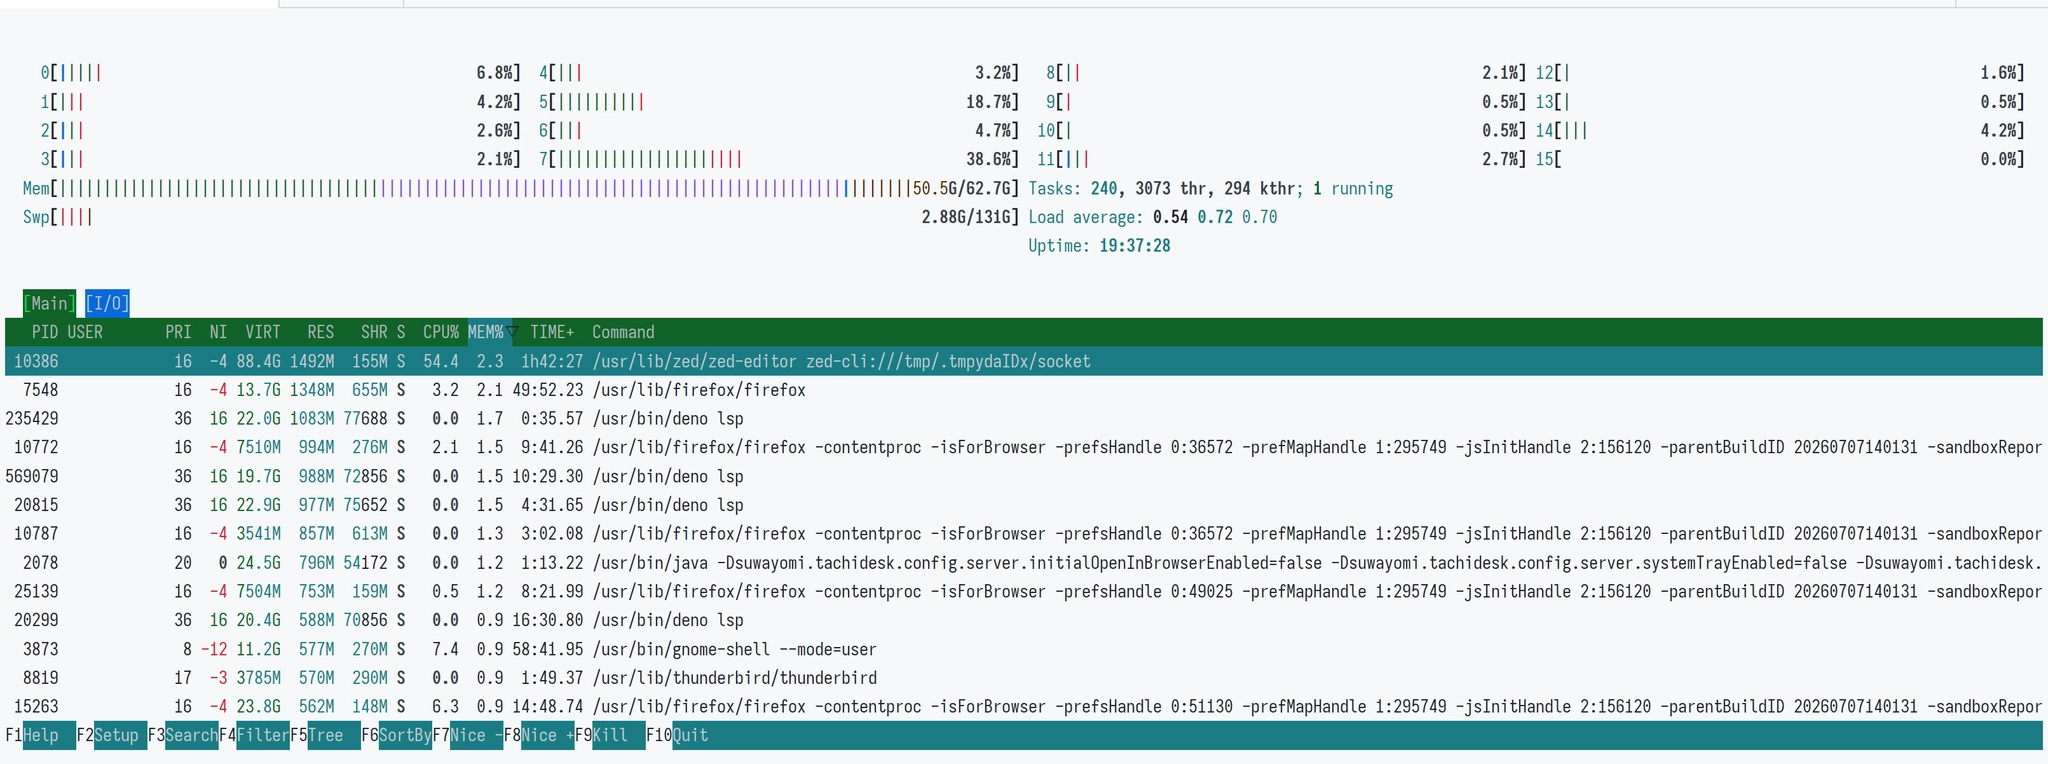The width and height of the screenshot is (2048, 764).
Task: Select firefox contentproc PID 15263 row
Action: 1024,707
